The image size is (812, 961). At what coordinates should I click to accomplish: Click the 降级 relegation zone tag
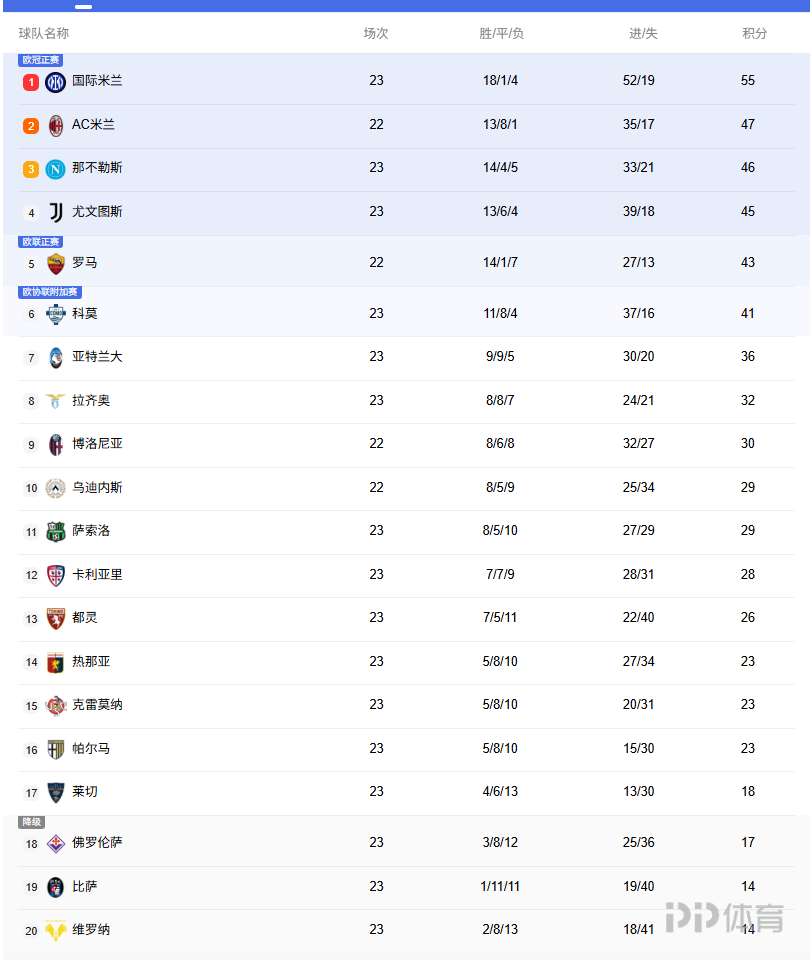point(31,822)
